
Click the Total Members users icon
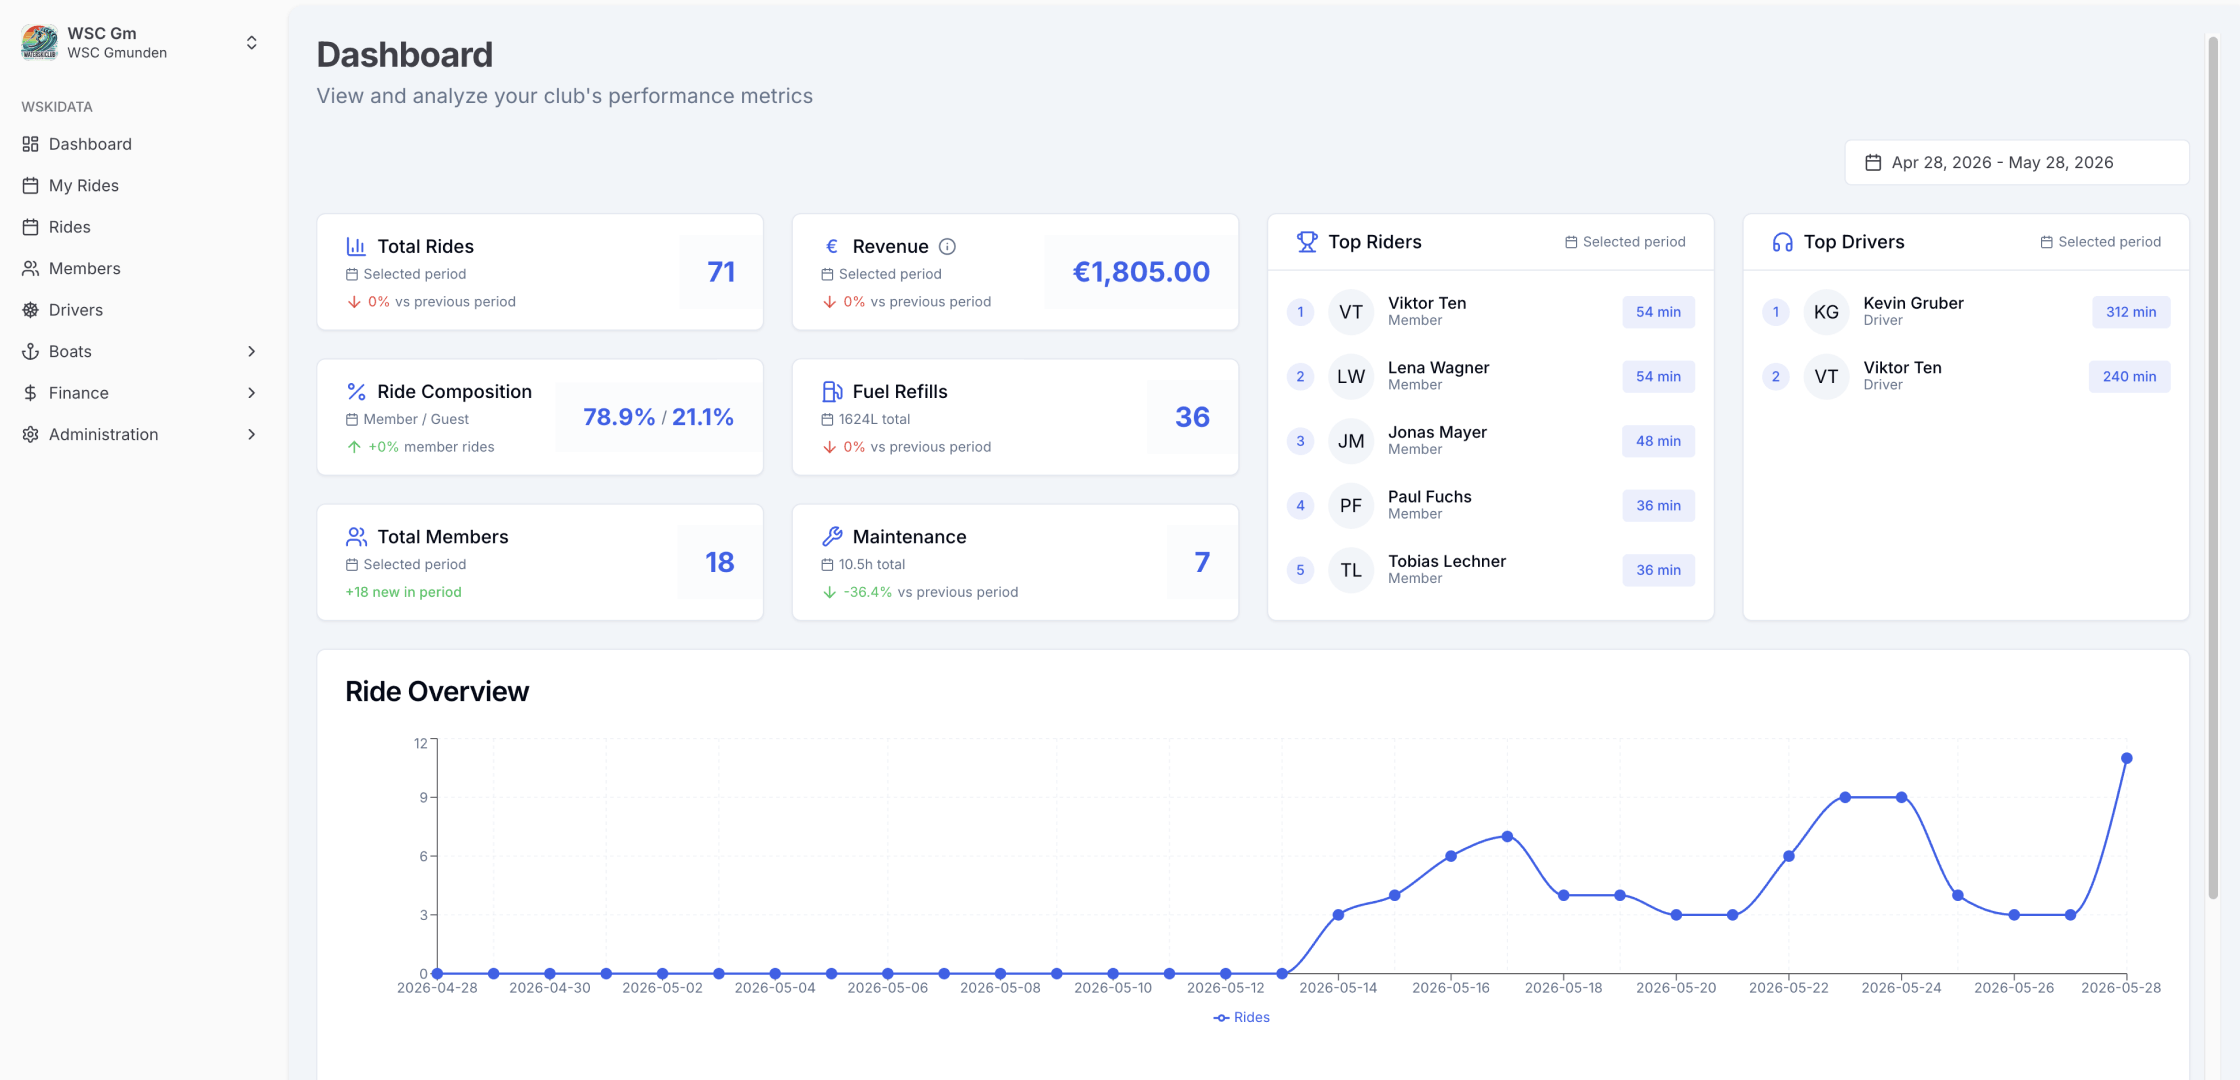(x=356, y=537)
